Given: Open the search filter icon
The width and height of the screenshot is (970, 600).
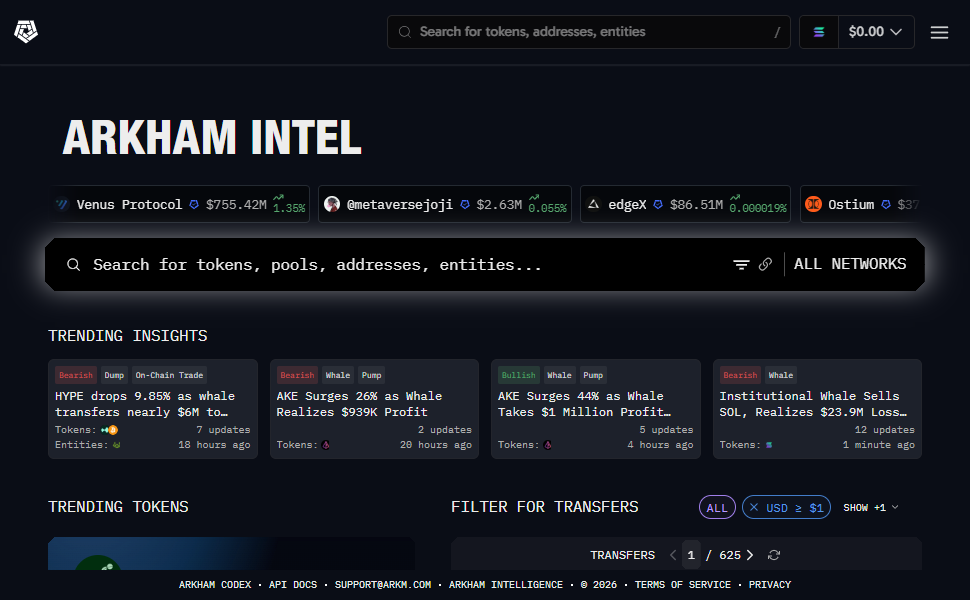Looking at the screenshot, I should point(741,265).
